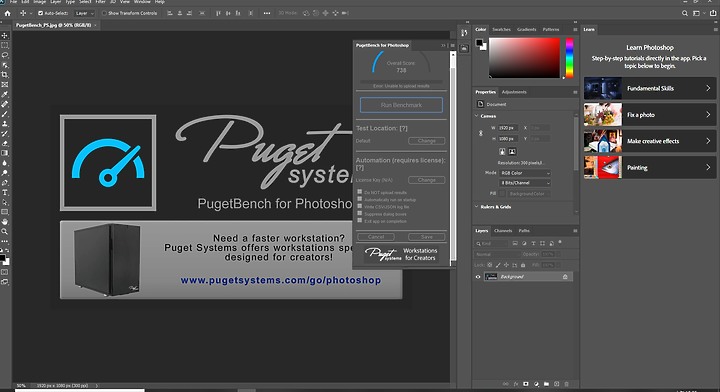
Task: Select the Eraser tool
Action: [x=5, y=143]
